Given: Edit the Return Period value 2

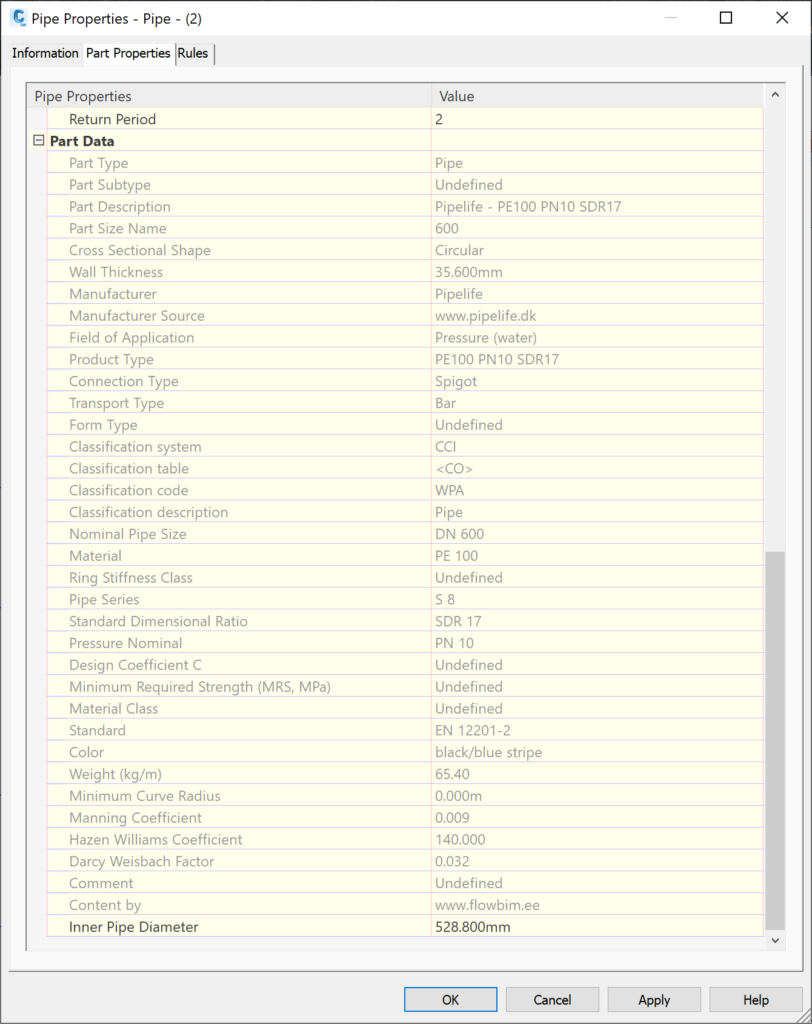Looking at the screenshot, I should tap(597, 119).
